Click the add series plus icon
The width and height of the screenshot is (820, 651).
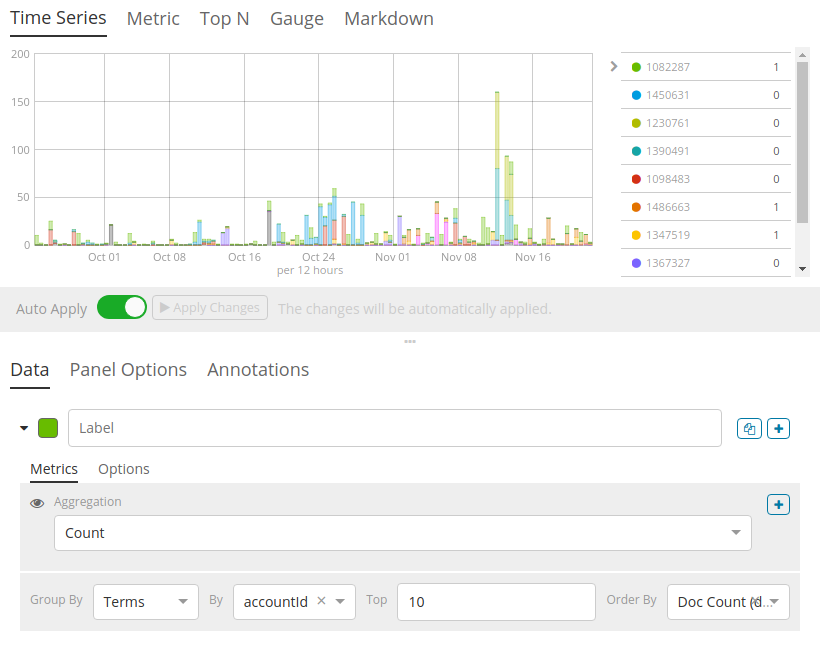(x=779, y=428)
